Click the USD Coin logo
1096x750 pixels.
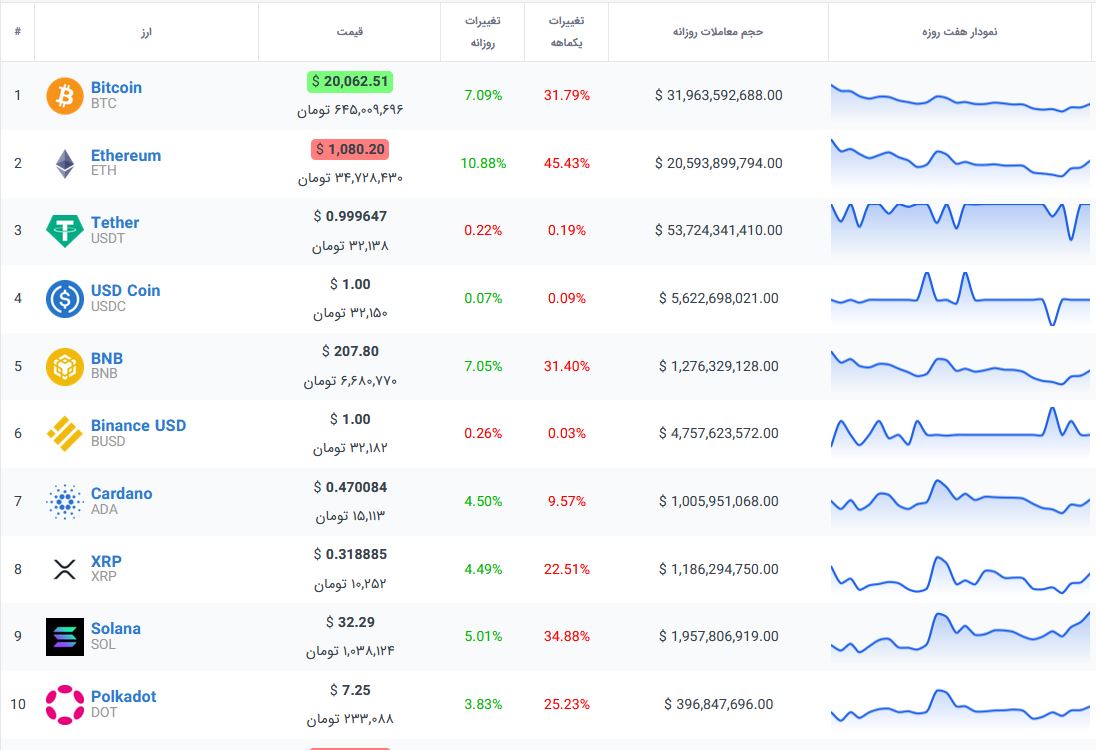coord(65,298)
